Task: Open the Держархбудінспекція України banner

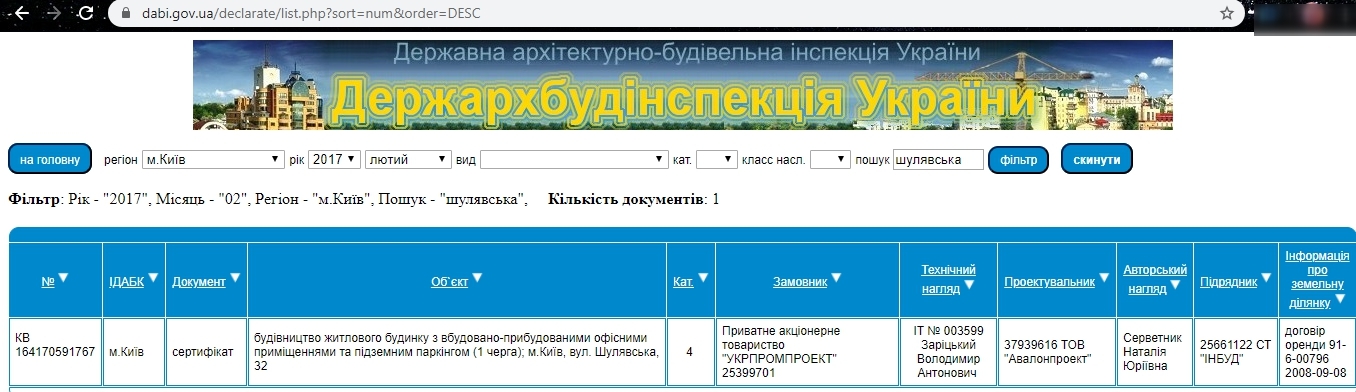Action: (682, 85)
